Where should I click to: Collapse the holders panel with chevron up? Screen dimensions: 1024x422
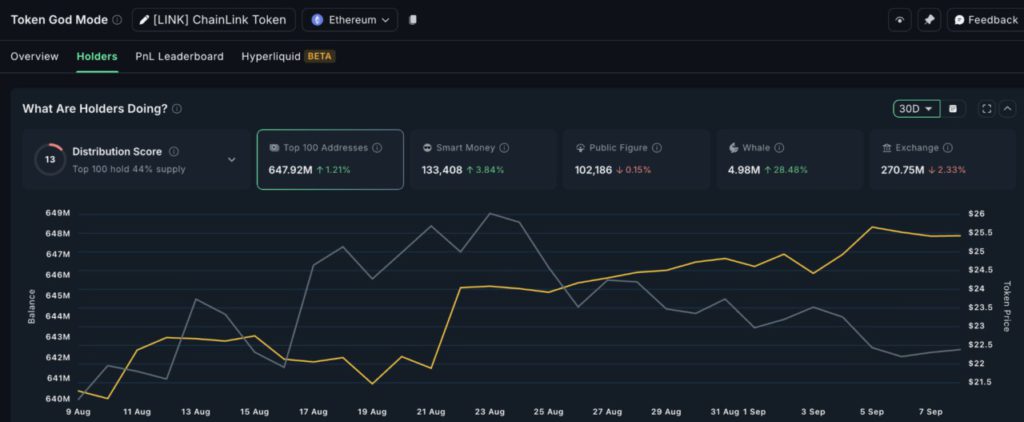point(1007,109)
